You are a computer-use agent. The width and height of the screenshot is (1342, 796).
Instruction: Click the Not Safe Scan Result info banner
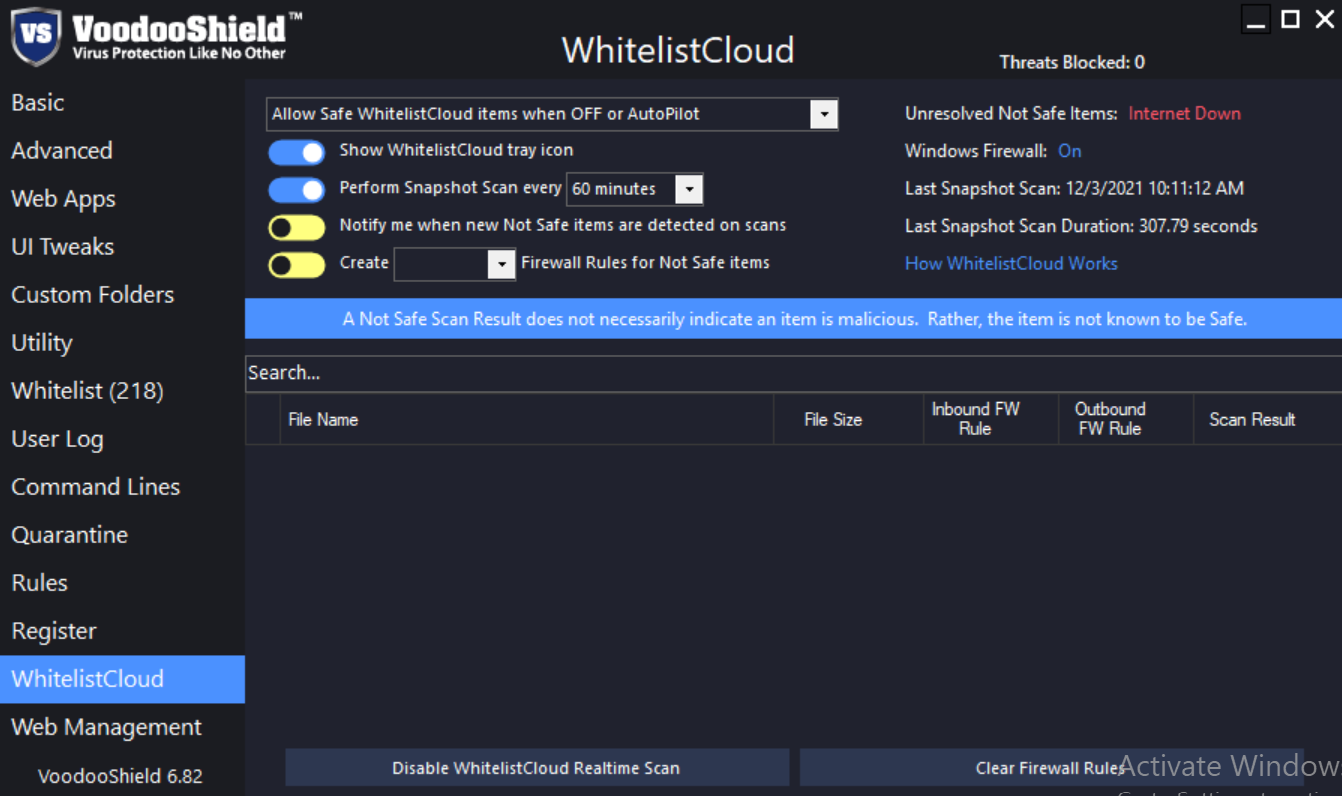coord(793,319)
